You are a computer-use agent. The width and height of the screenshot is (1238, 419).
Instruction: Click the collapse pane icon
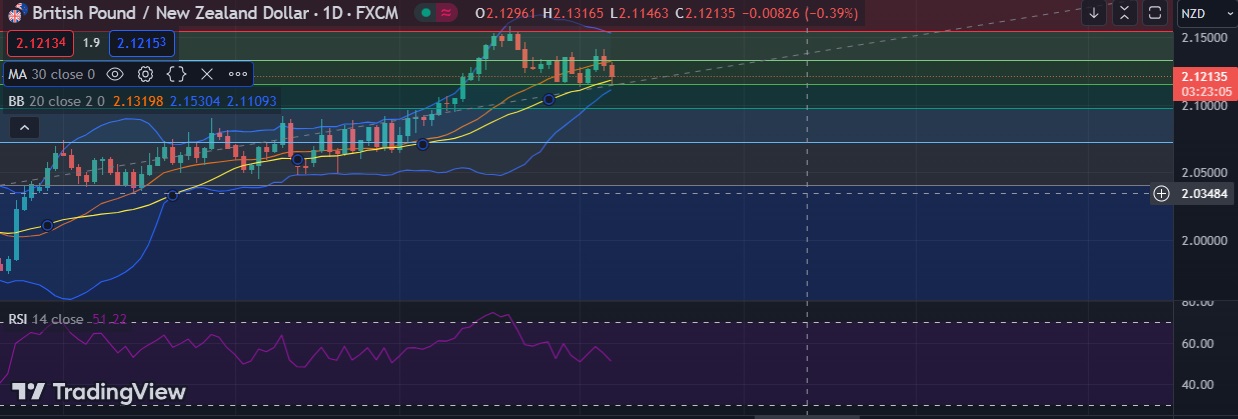coord(1124,13)
